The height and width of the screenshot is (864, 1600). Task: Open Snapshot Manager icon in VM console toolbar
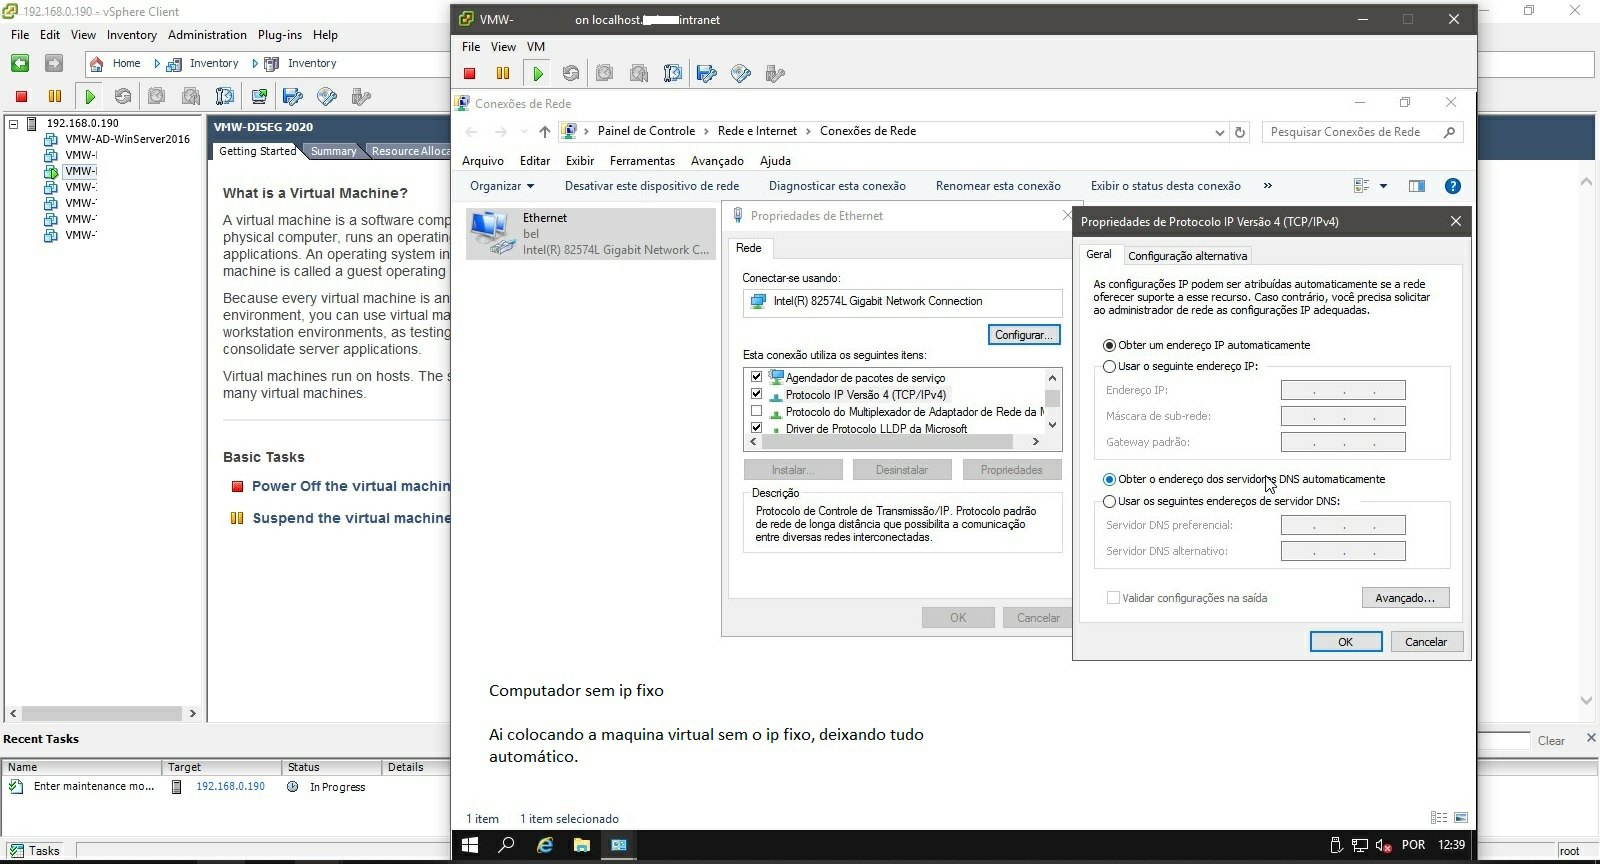pos(673,73)
